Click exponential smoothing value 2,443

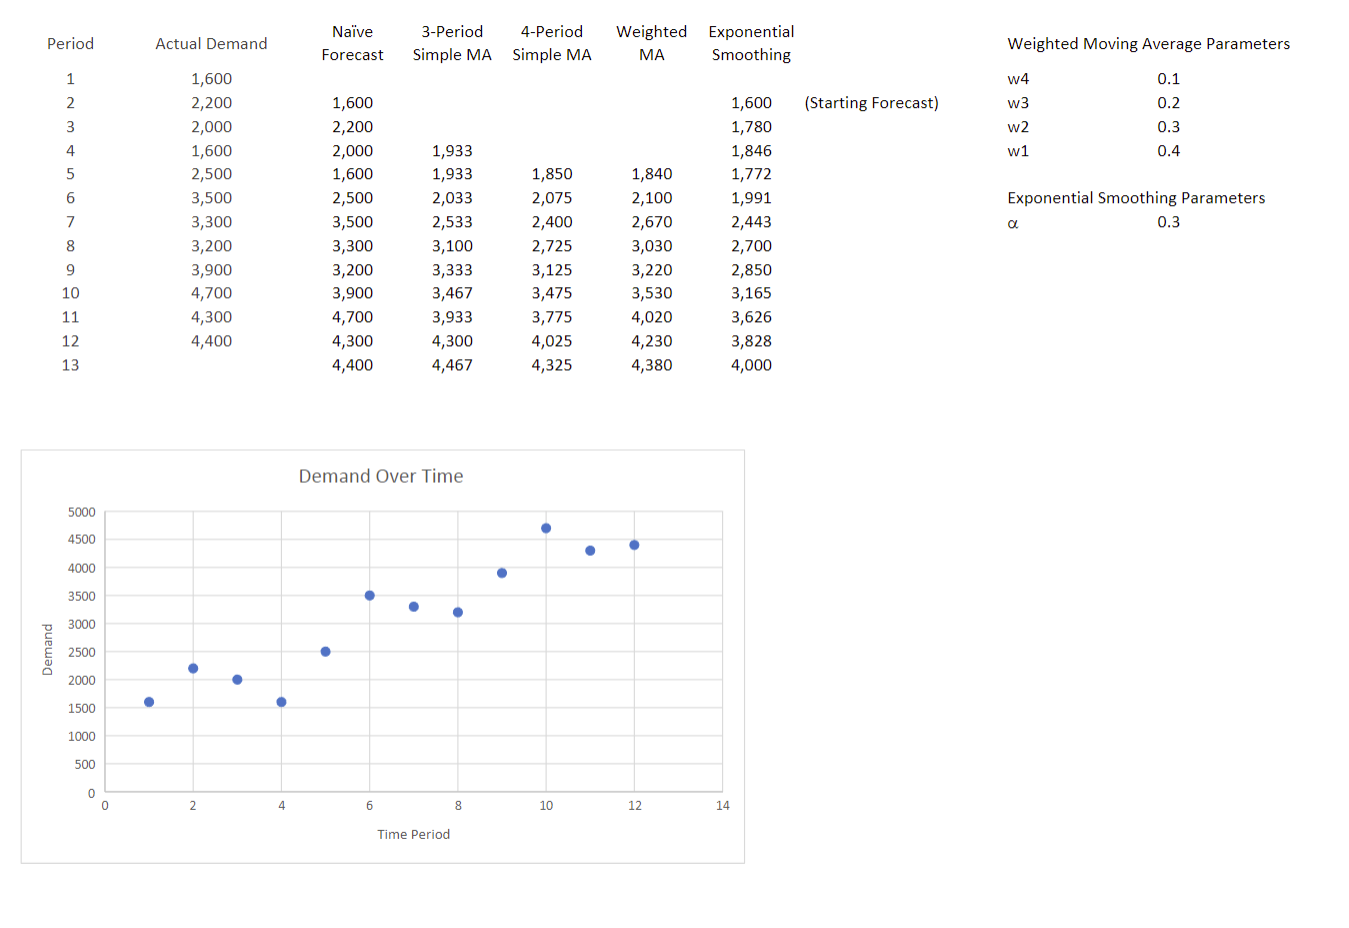click(751, 222)
